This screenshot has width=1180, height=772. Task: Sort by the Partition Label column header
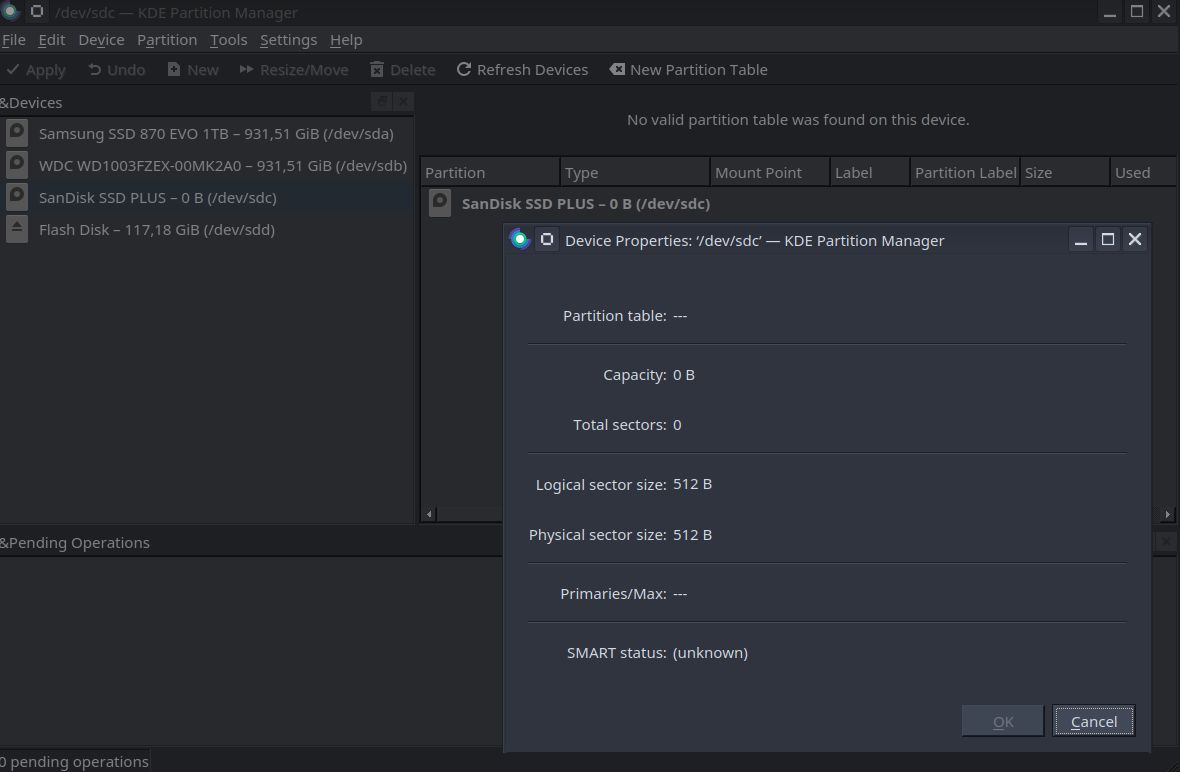click(x=965, y=172)
